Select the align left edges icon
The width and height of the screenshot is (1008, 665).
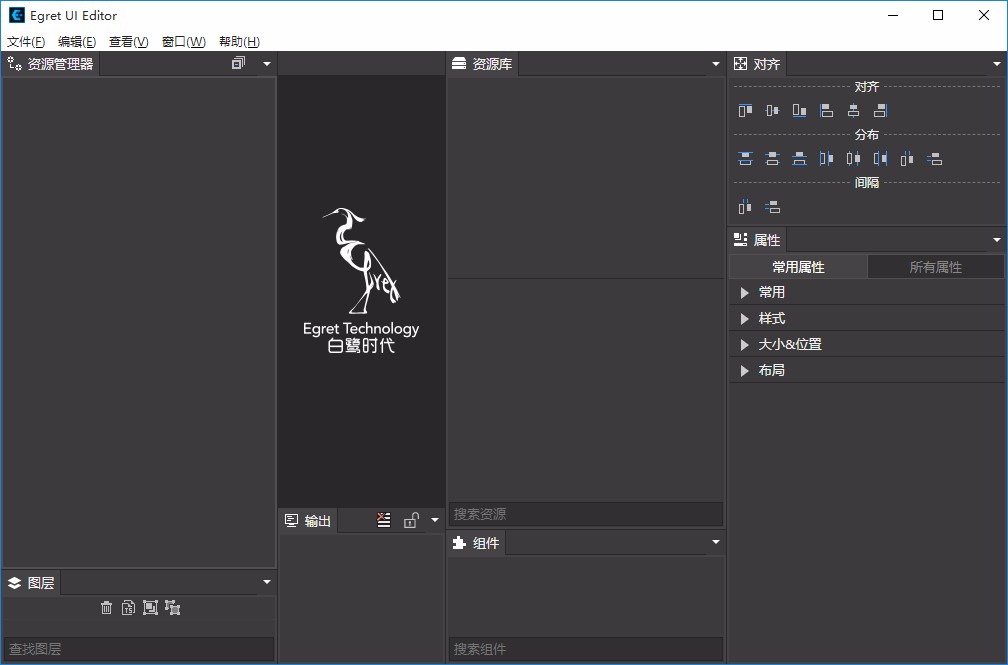826,110
